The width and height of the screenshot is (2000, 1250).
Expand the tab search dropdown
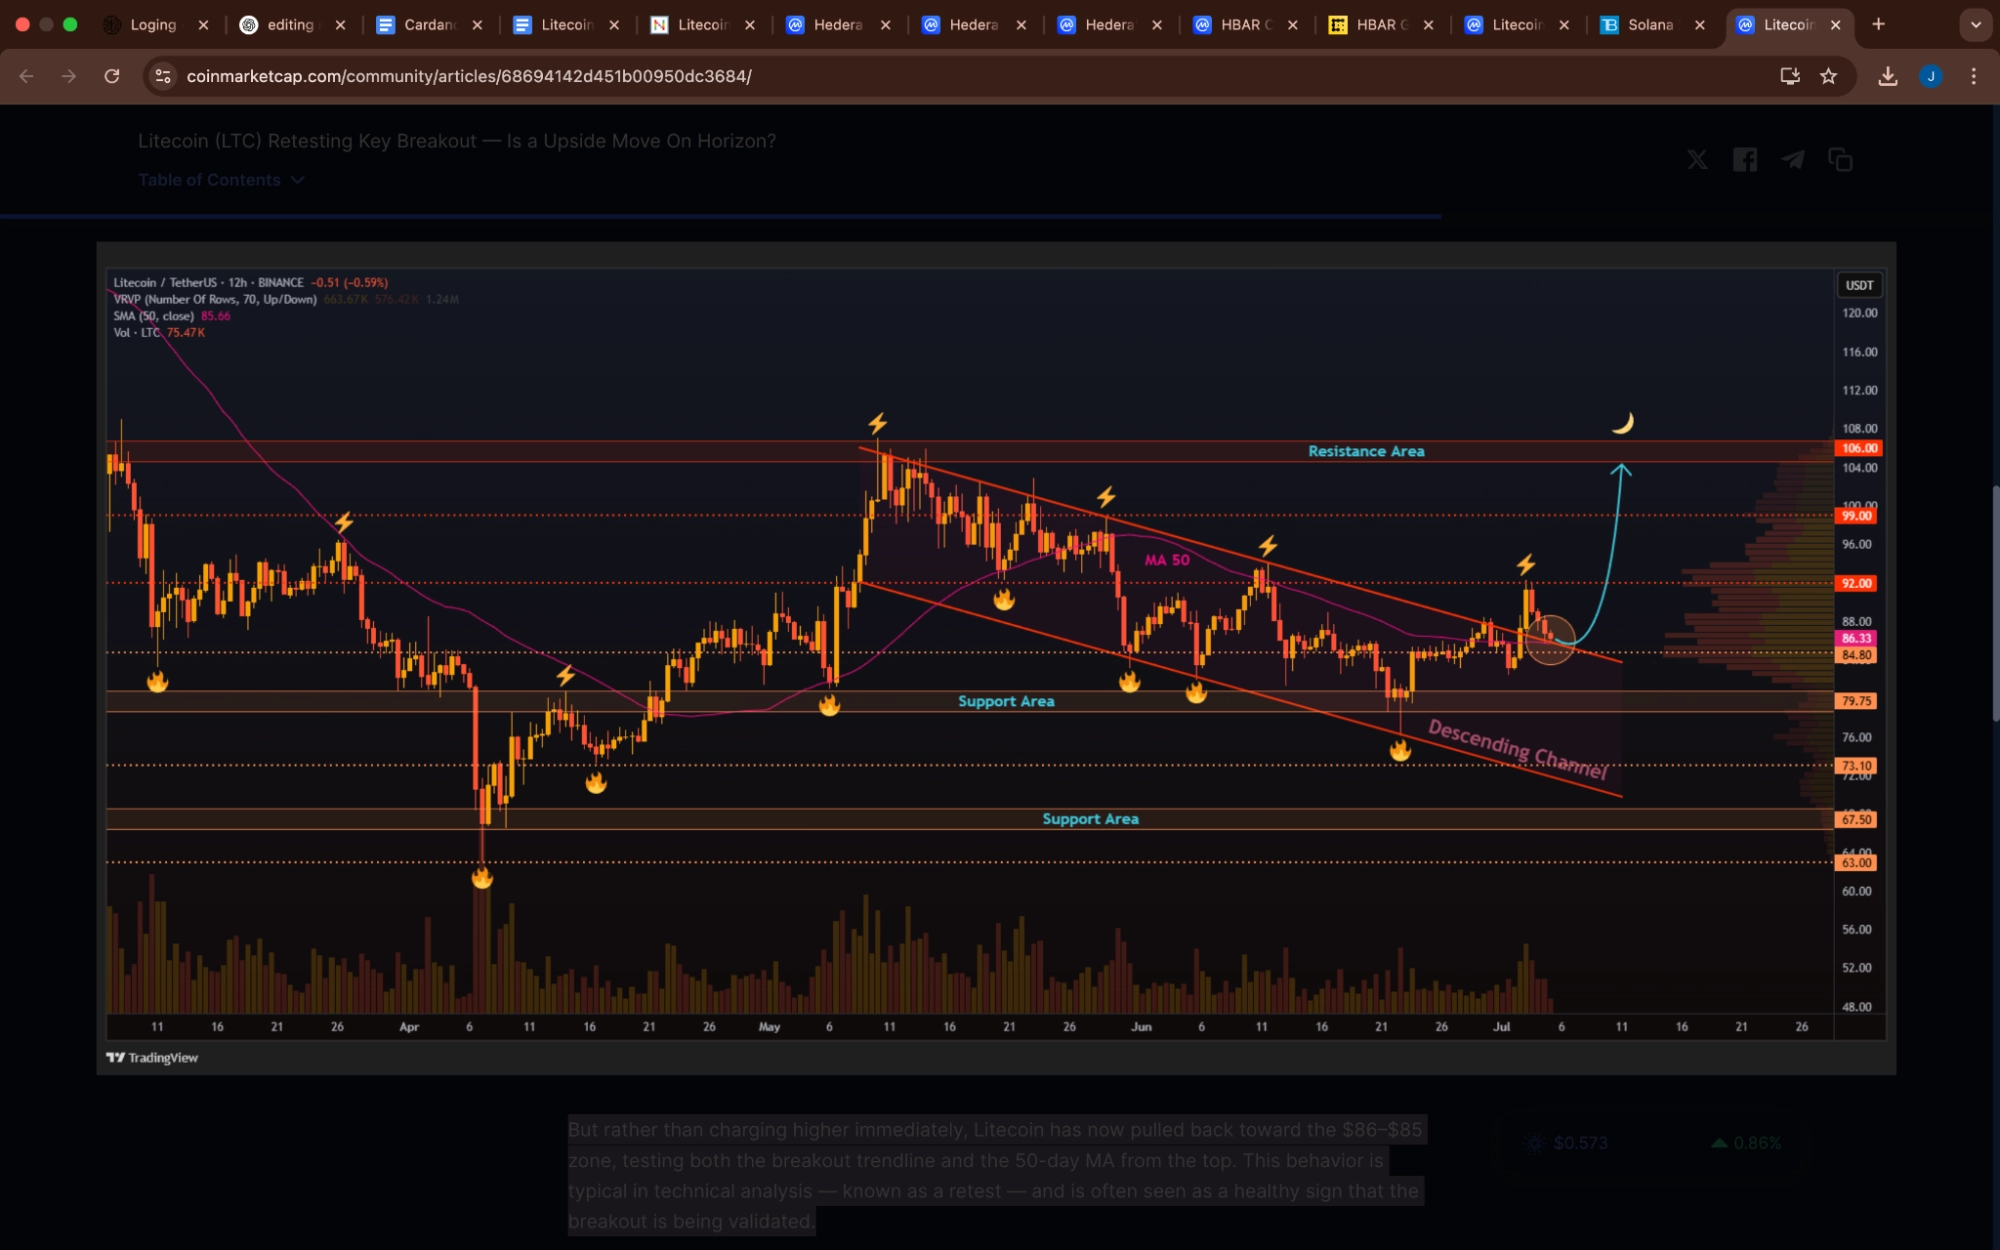pos(1975,24)
